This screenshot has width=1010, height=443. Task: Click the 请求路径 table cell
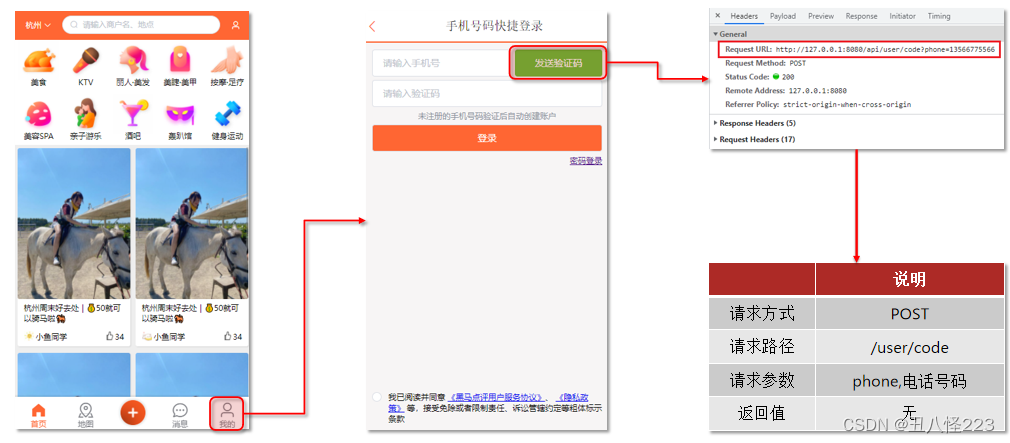point(762,347)
